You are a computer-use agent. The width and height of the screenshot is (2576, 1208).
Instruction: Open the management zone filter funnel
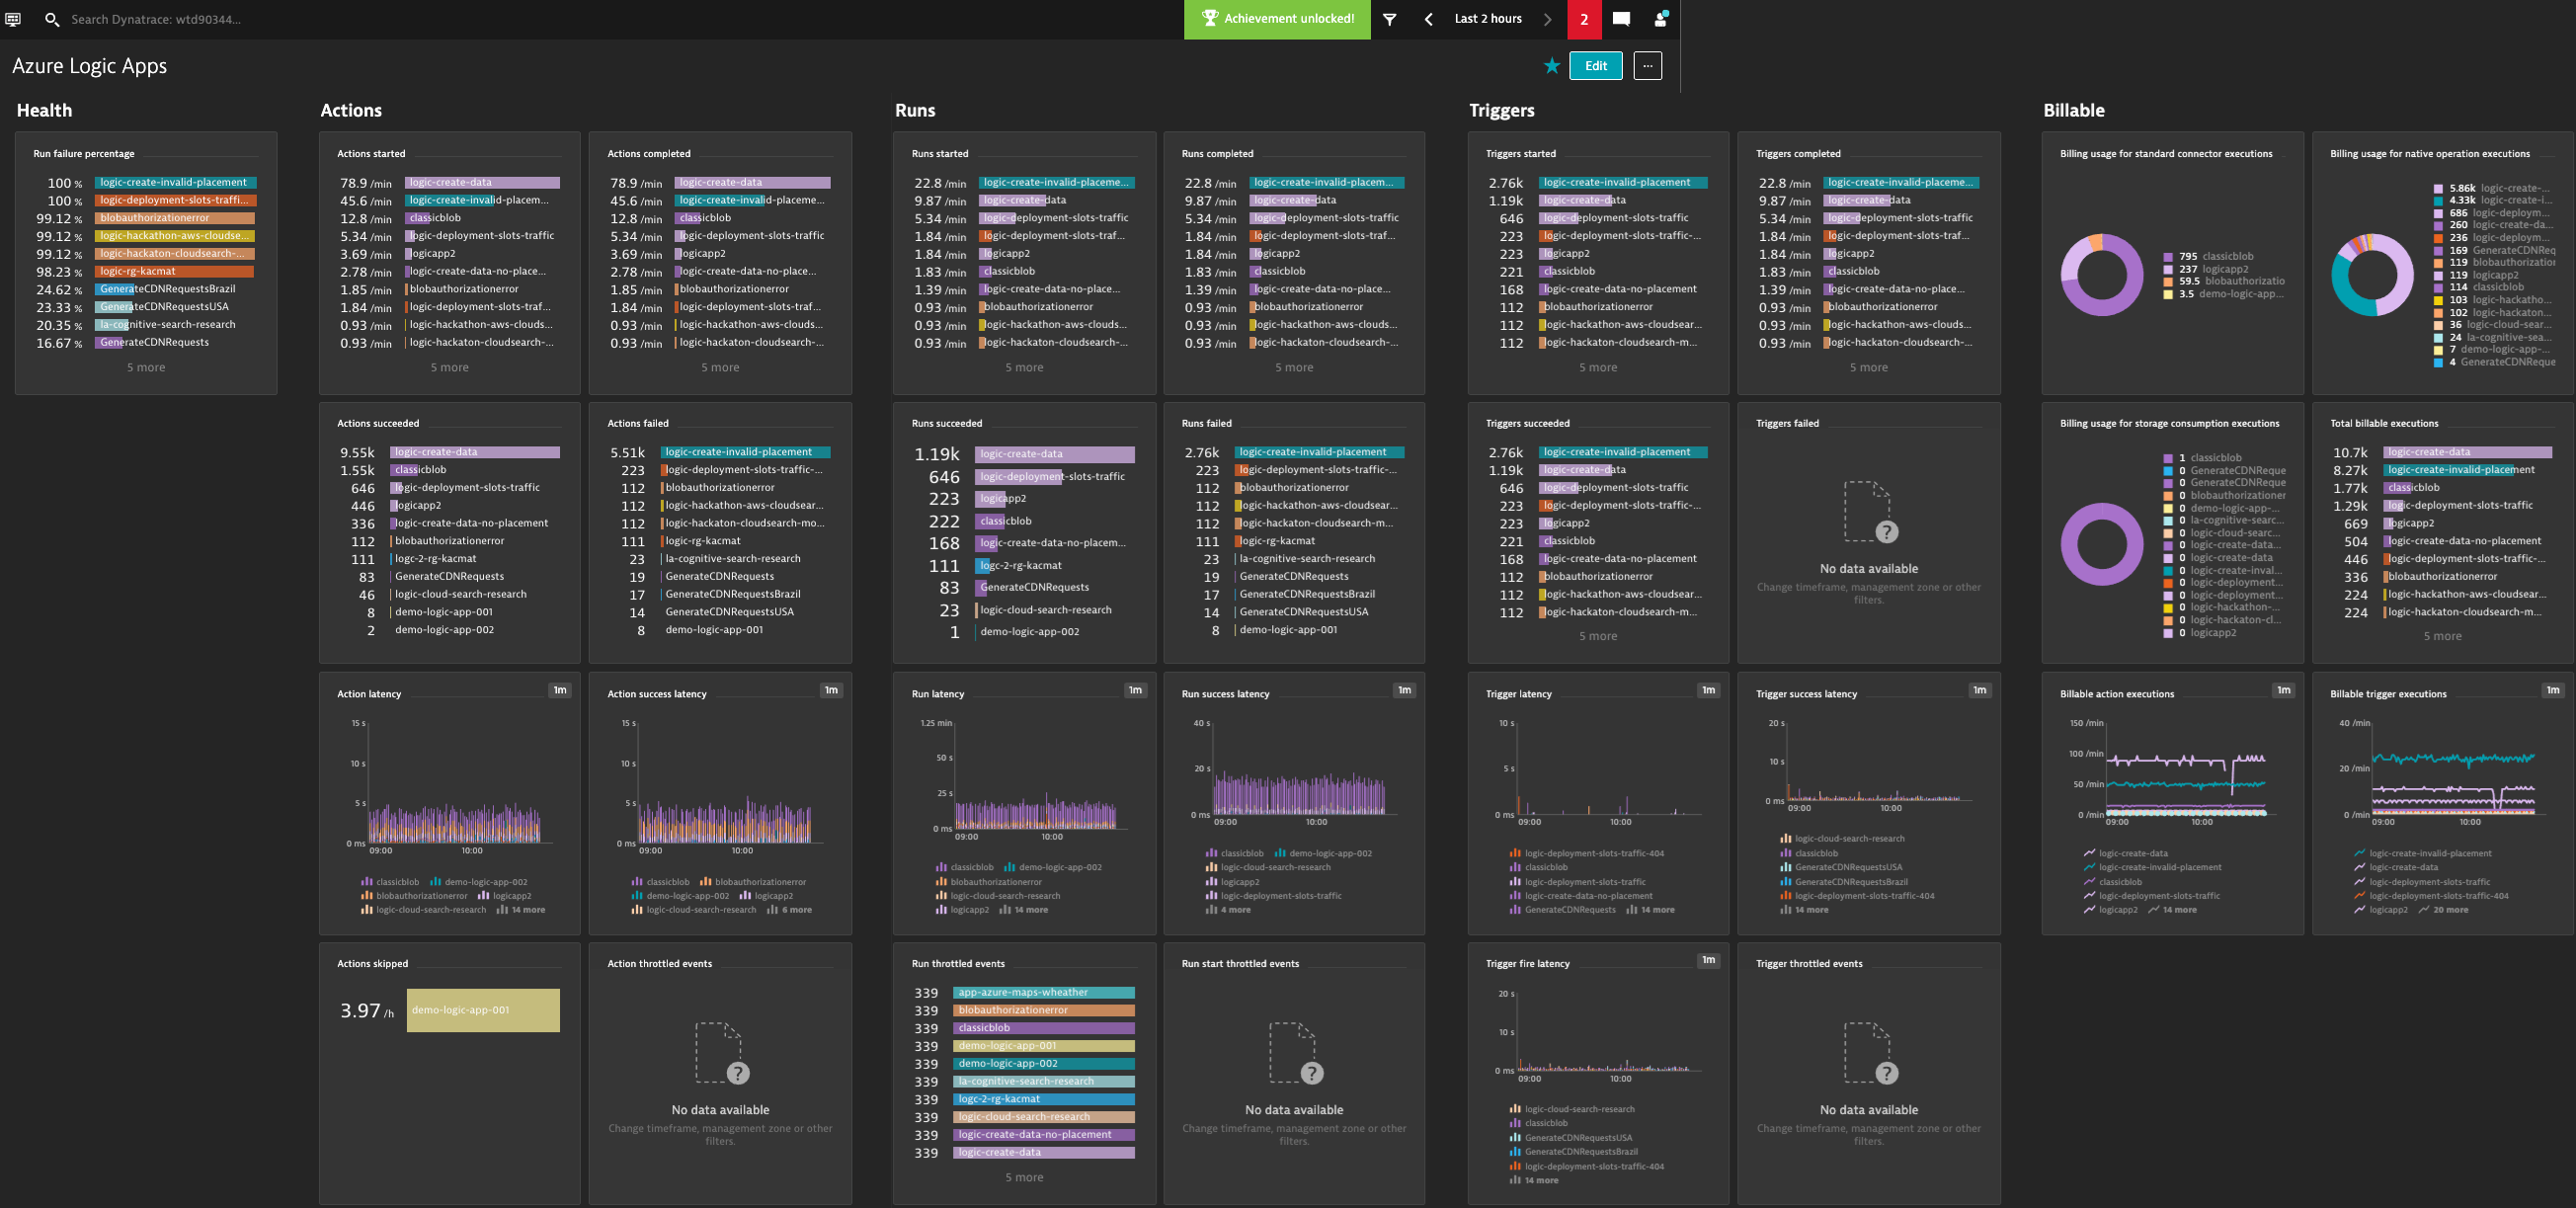(1389, 19)
